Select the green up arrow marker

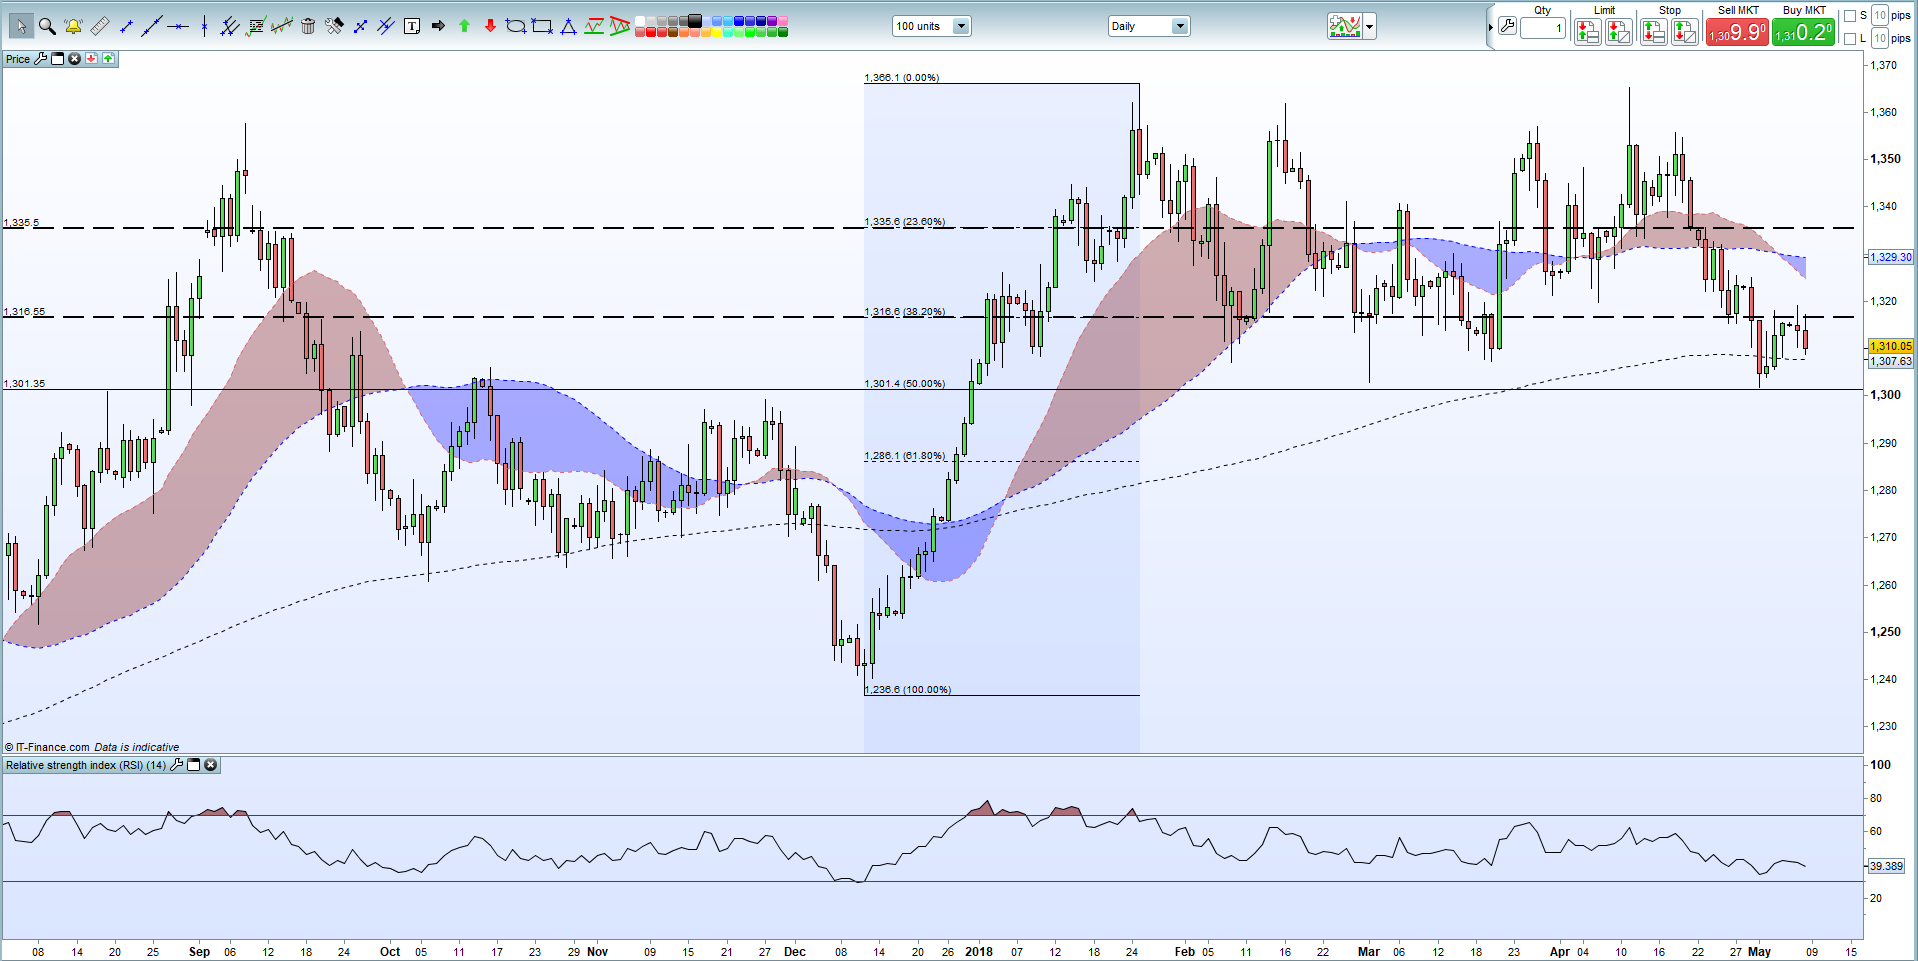(464, 26)
